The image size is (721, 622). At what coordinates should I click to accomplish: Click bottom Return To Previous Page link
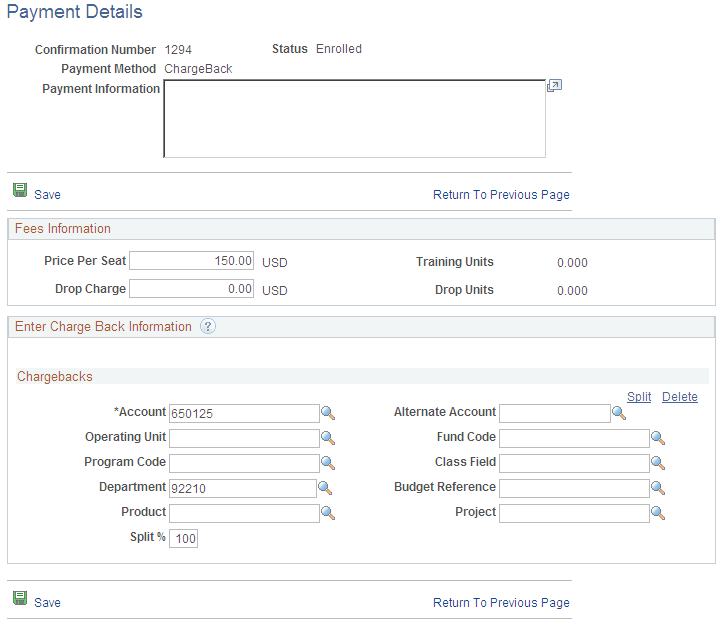coord(501,603)
